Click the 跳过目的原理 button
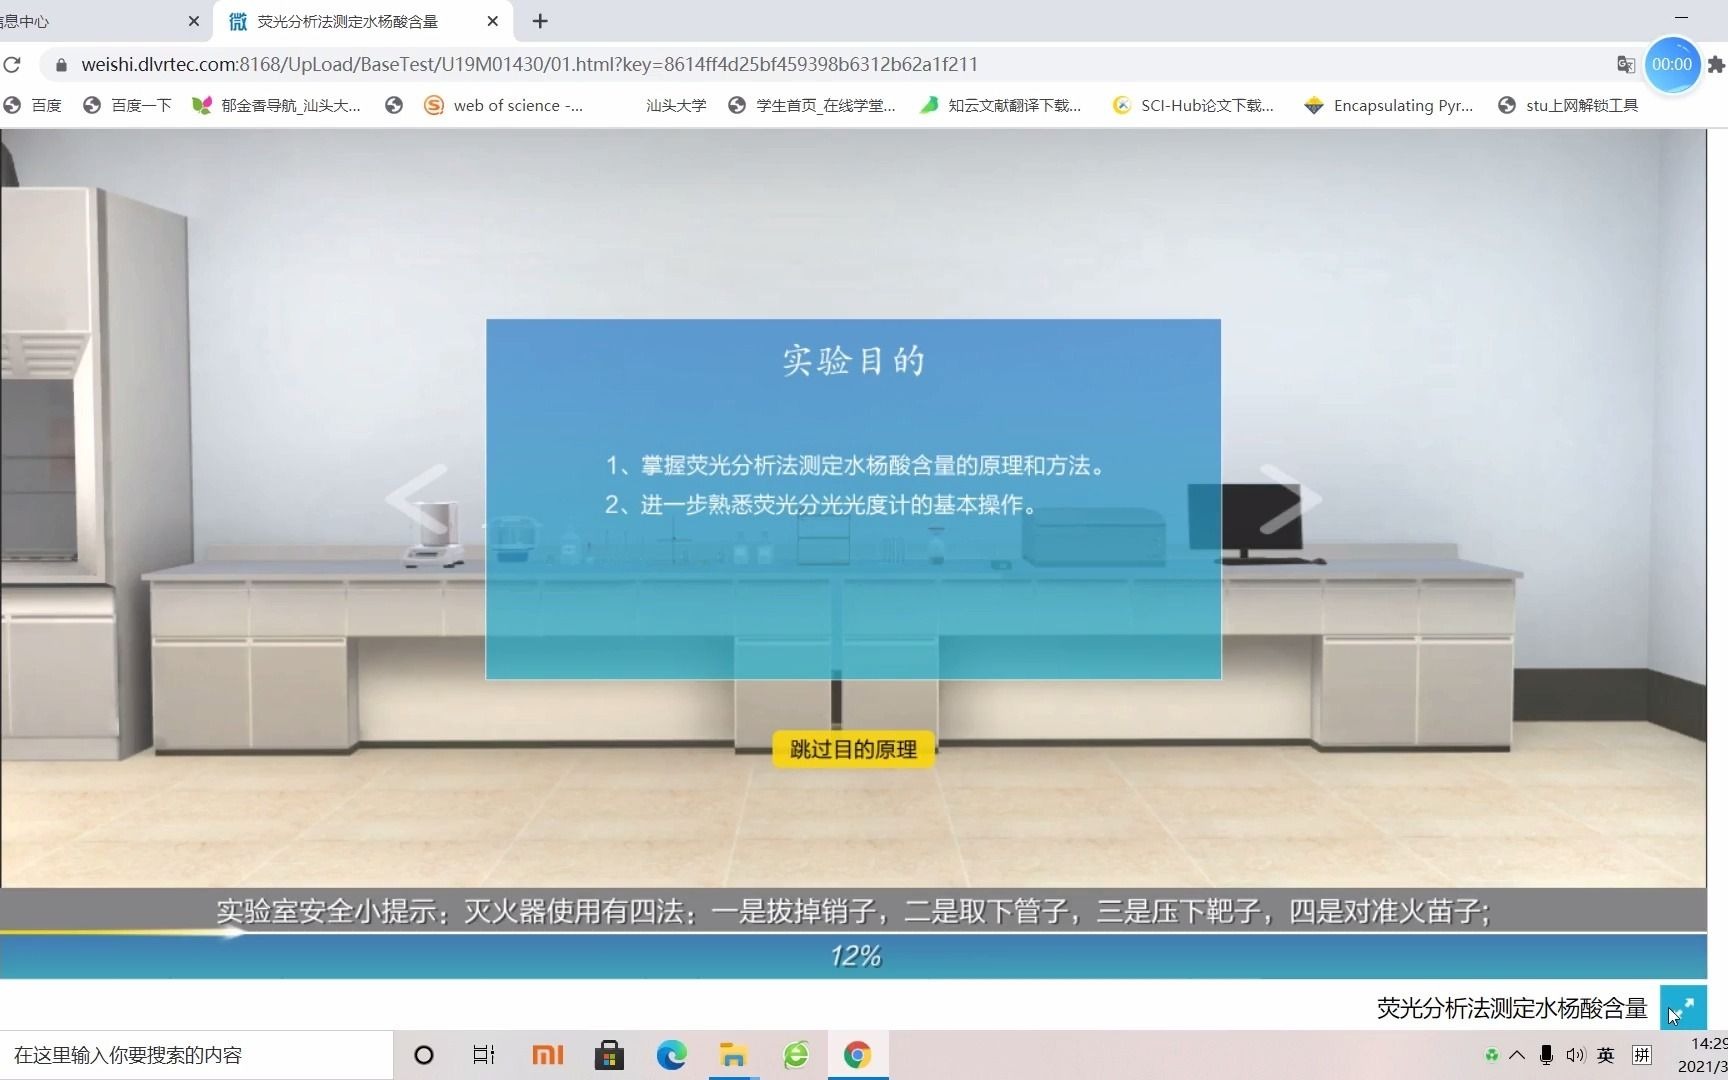This screenshot has height=1080, width=1728. 851,748
